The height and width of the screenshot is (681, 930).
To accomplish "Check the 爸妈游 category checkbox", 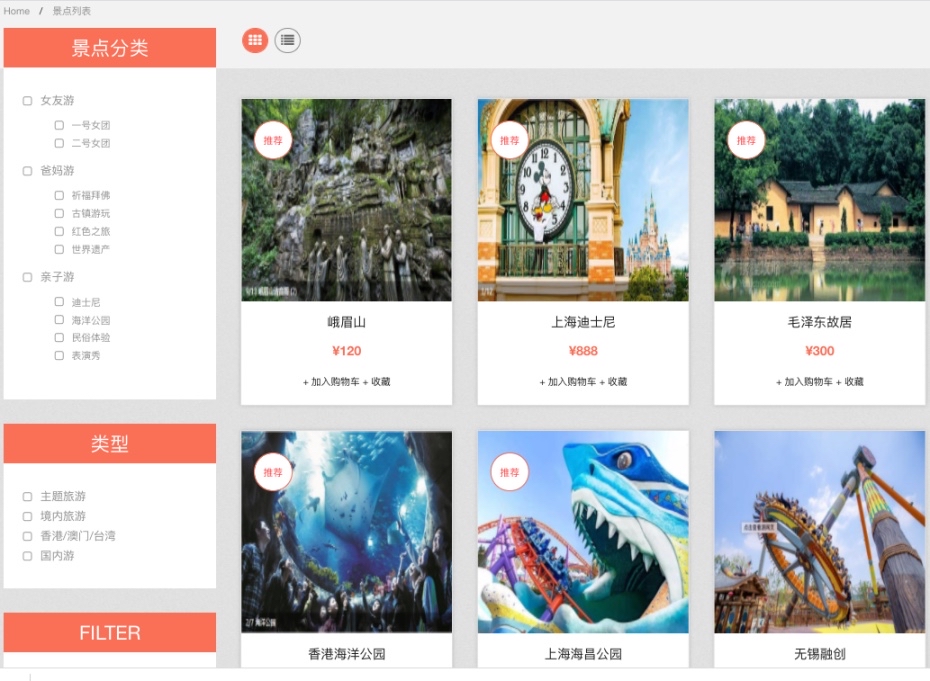I will click(x=27, y=171).
